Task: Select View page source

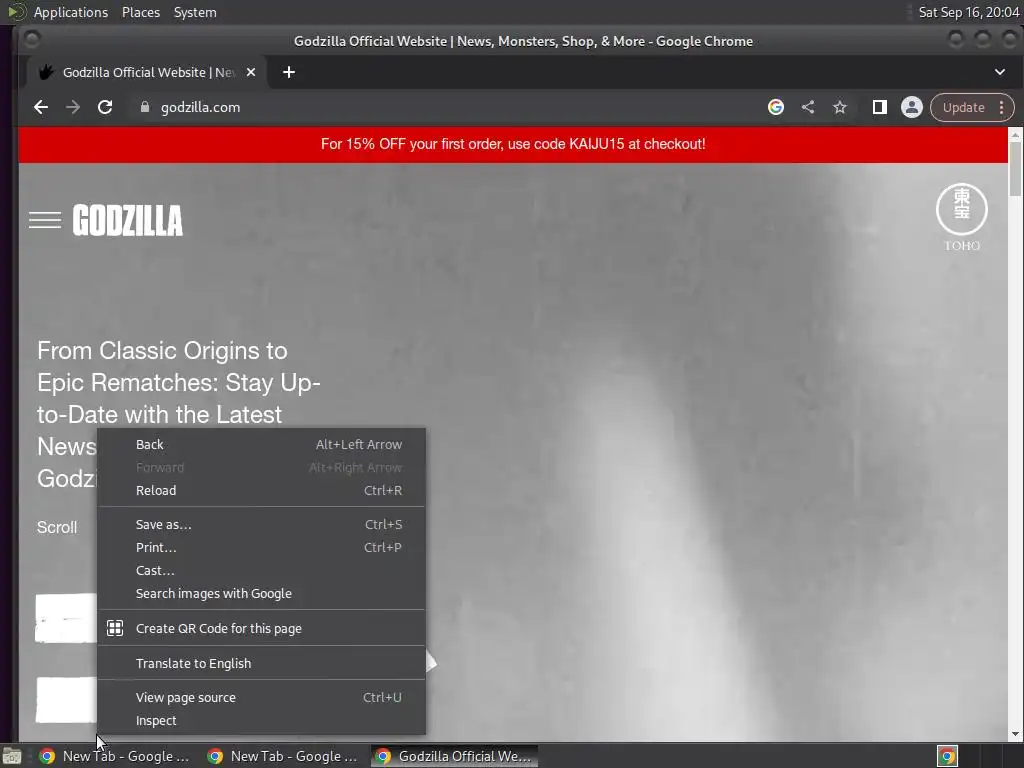Action: tap(261, 697)
